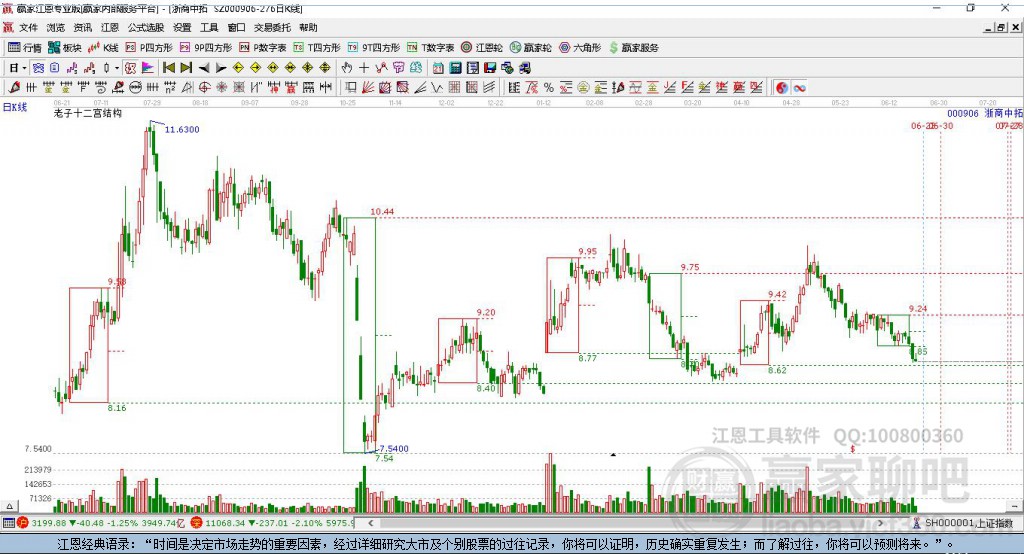This screenshot has width=1024, height=554.
Task: Click the triangle button left of volume
Action: [x=9, y=506]
